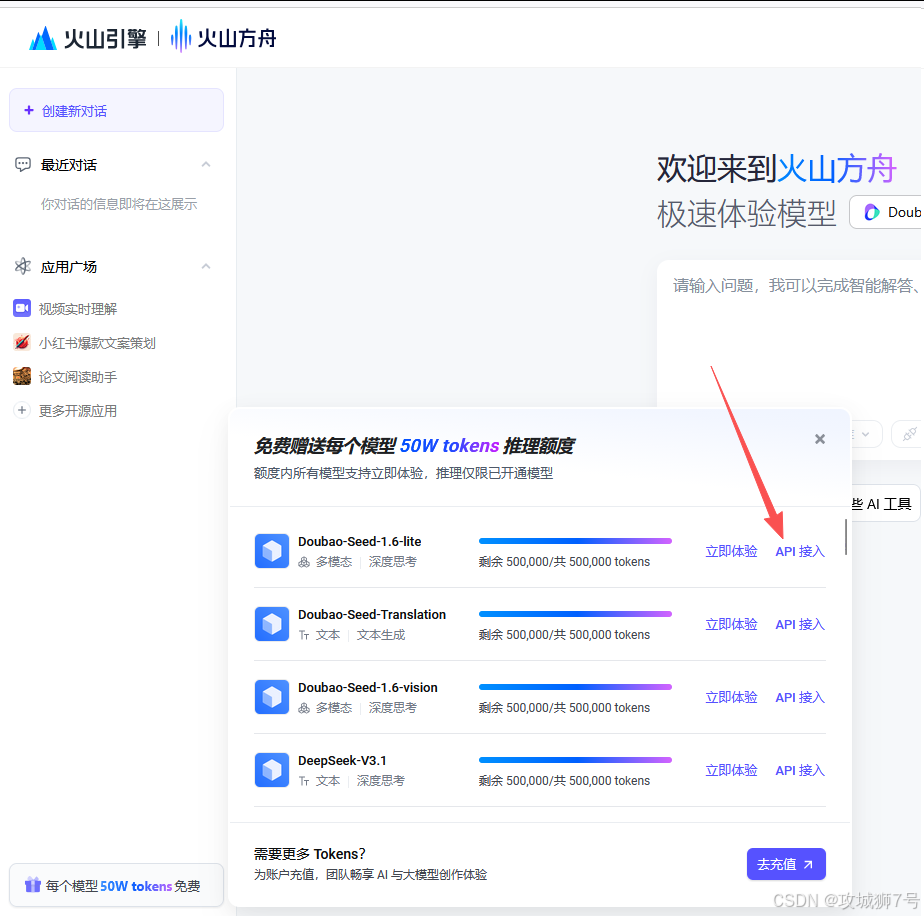Collapse the 应用广场 section
Image resolution: width=924 pixels, height=916 pixels.
pyautogui.click(x=206, y=266)
